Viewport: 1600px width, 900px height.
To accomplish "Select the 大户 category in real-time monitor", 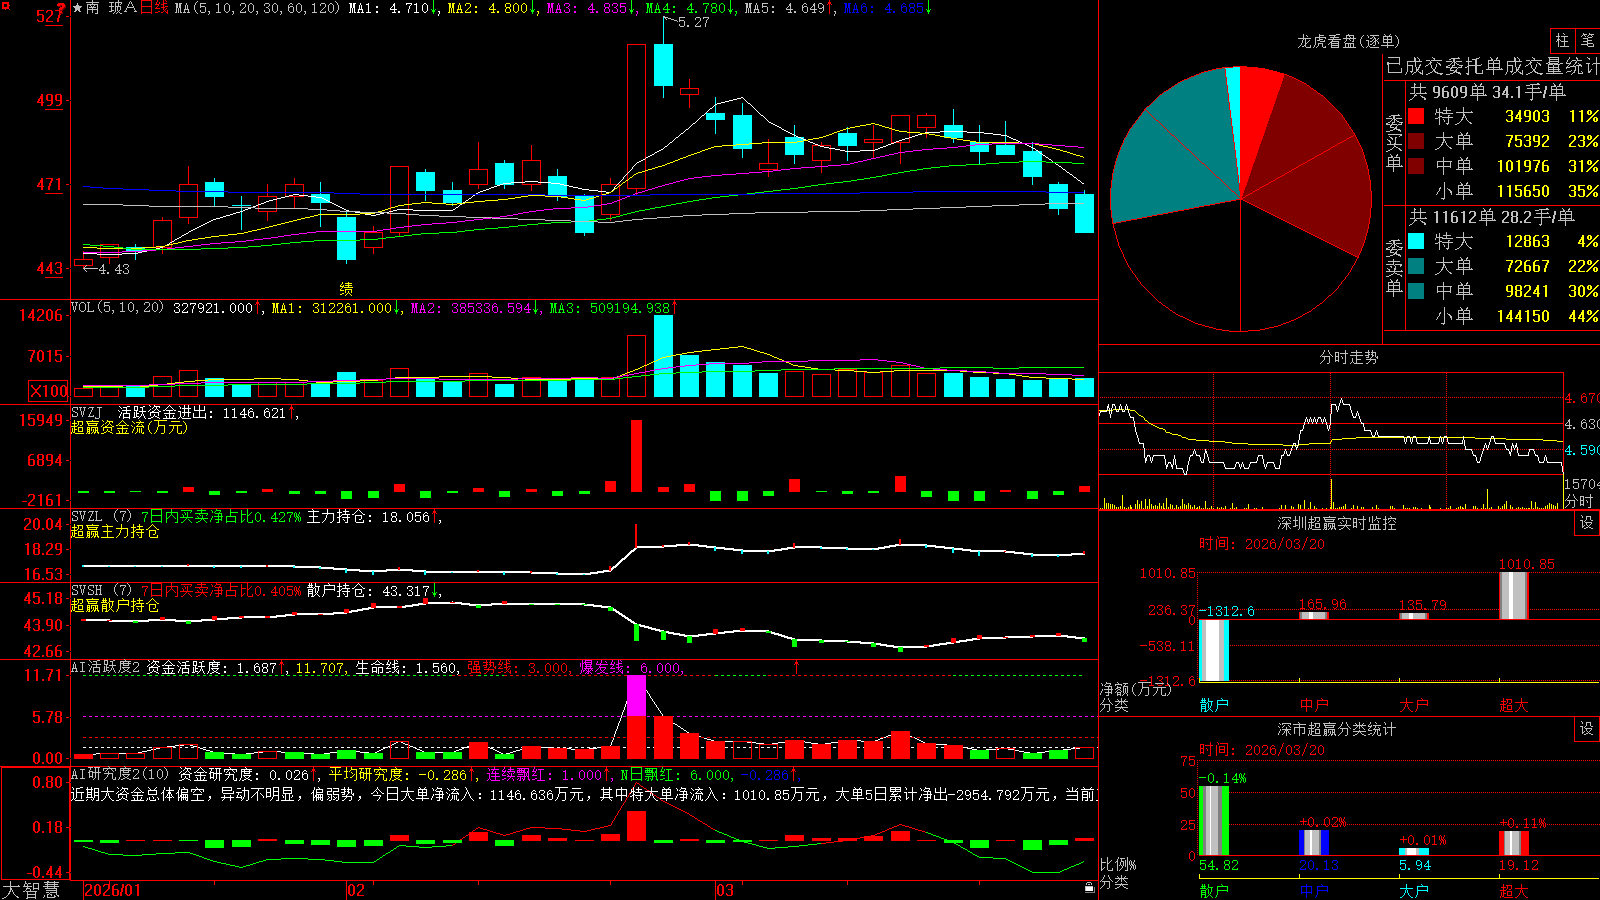I will 1414,705.
